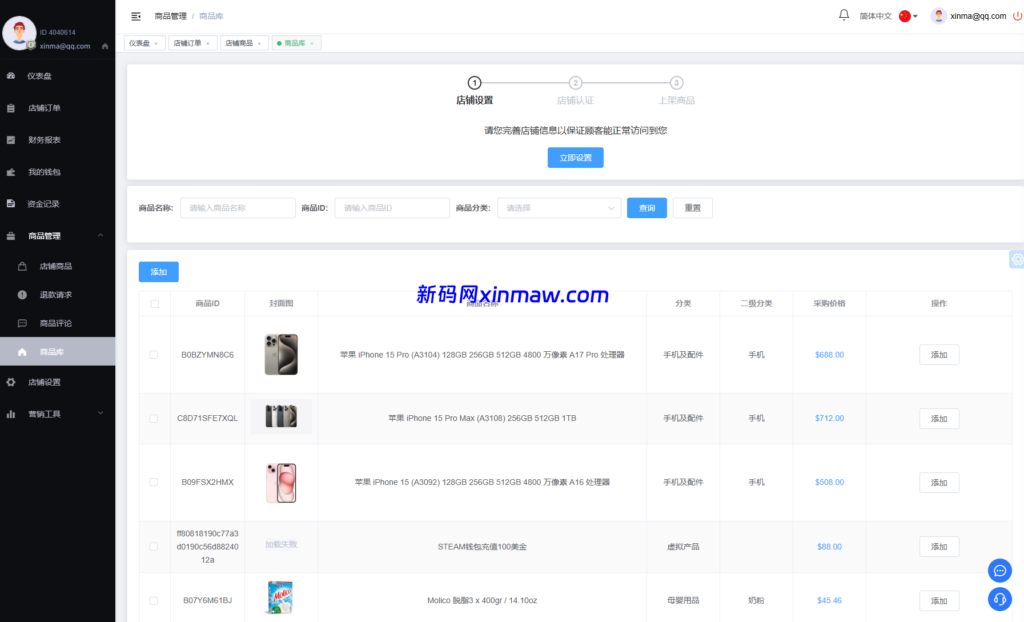Open the notification bell

pos(844,15)
